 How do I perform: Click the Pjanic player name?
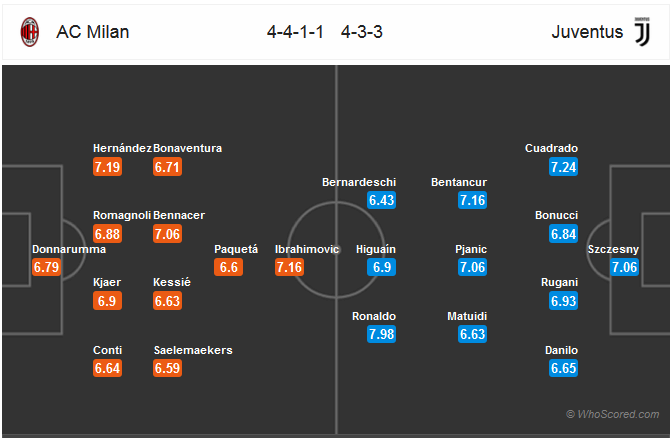(x=471, y=249)
